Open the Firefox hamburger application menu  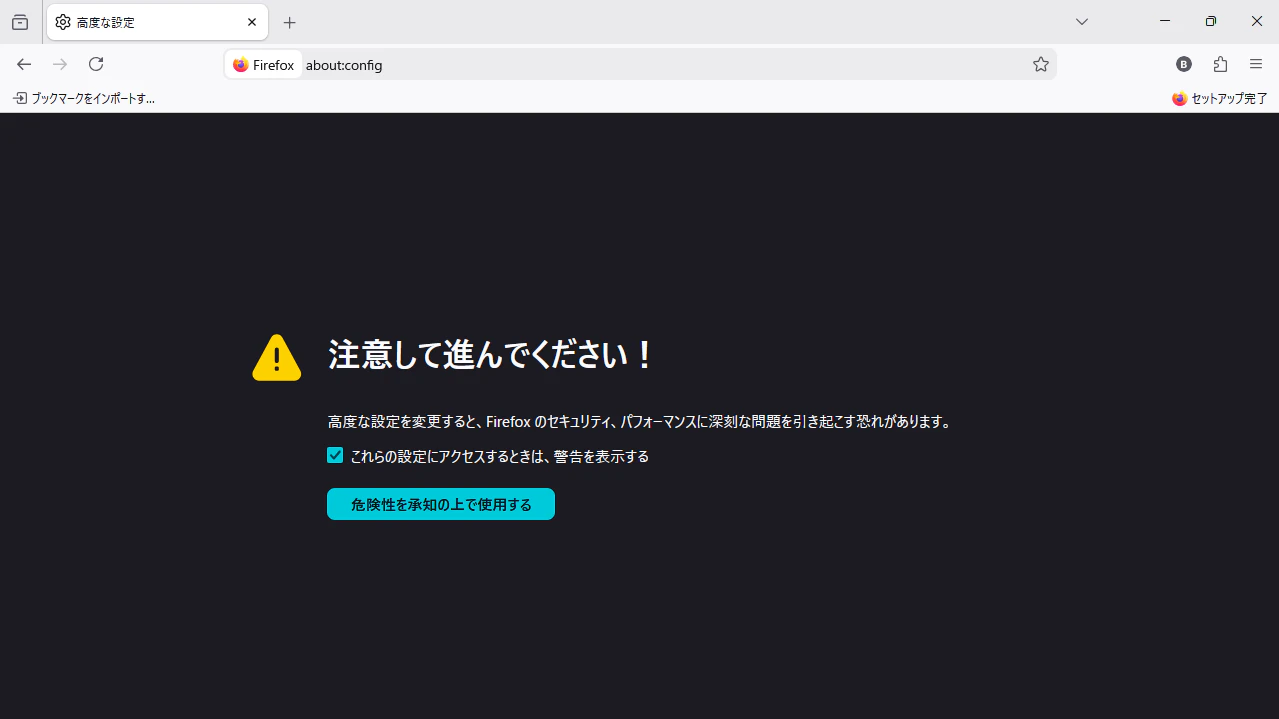click(x=1256, y=64)
